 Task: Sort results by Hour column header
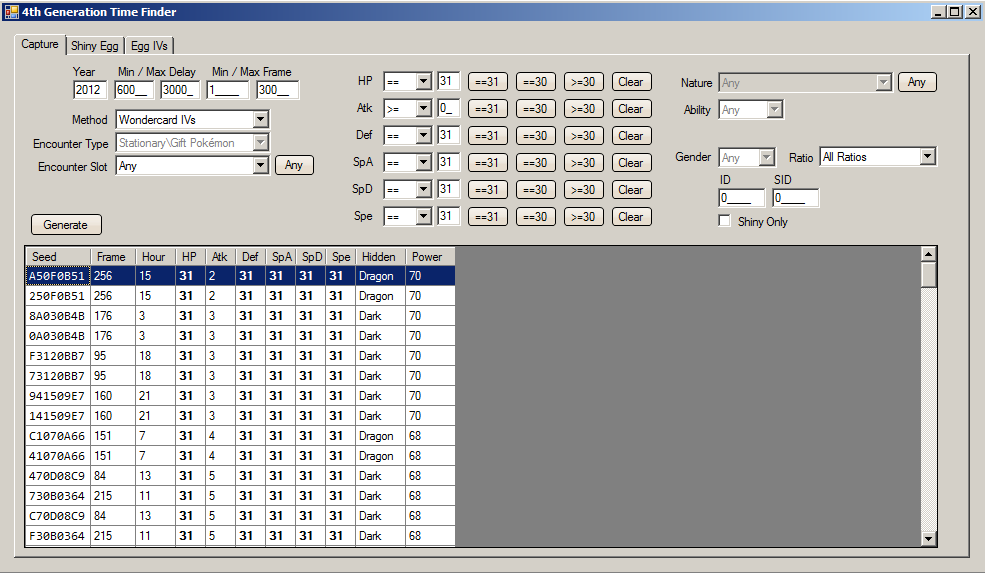tap(155, 256)
